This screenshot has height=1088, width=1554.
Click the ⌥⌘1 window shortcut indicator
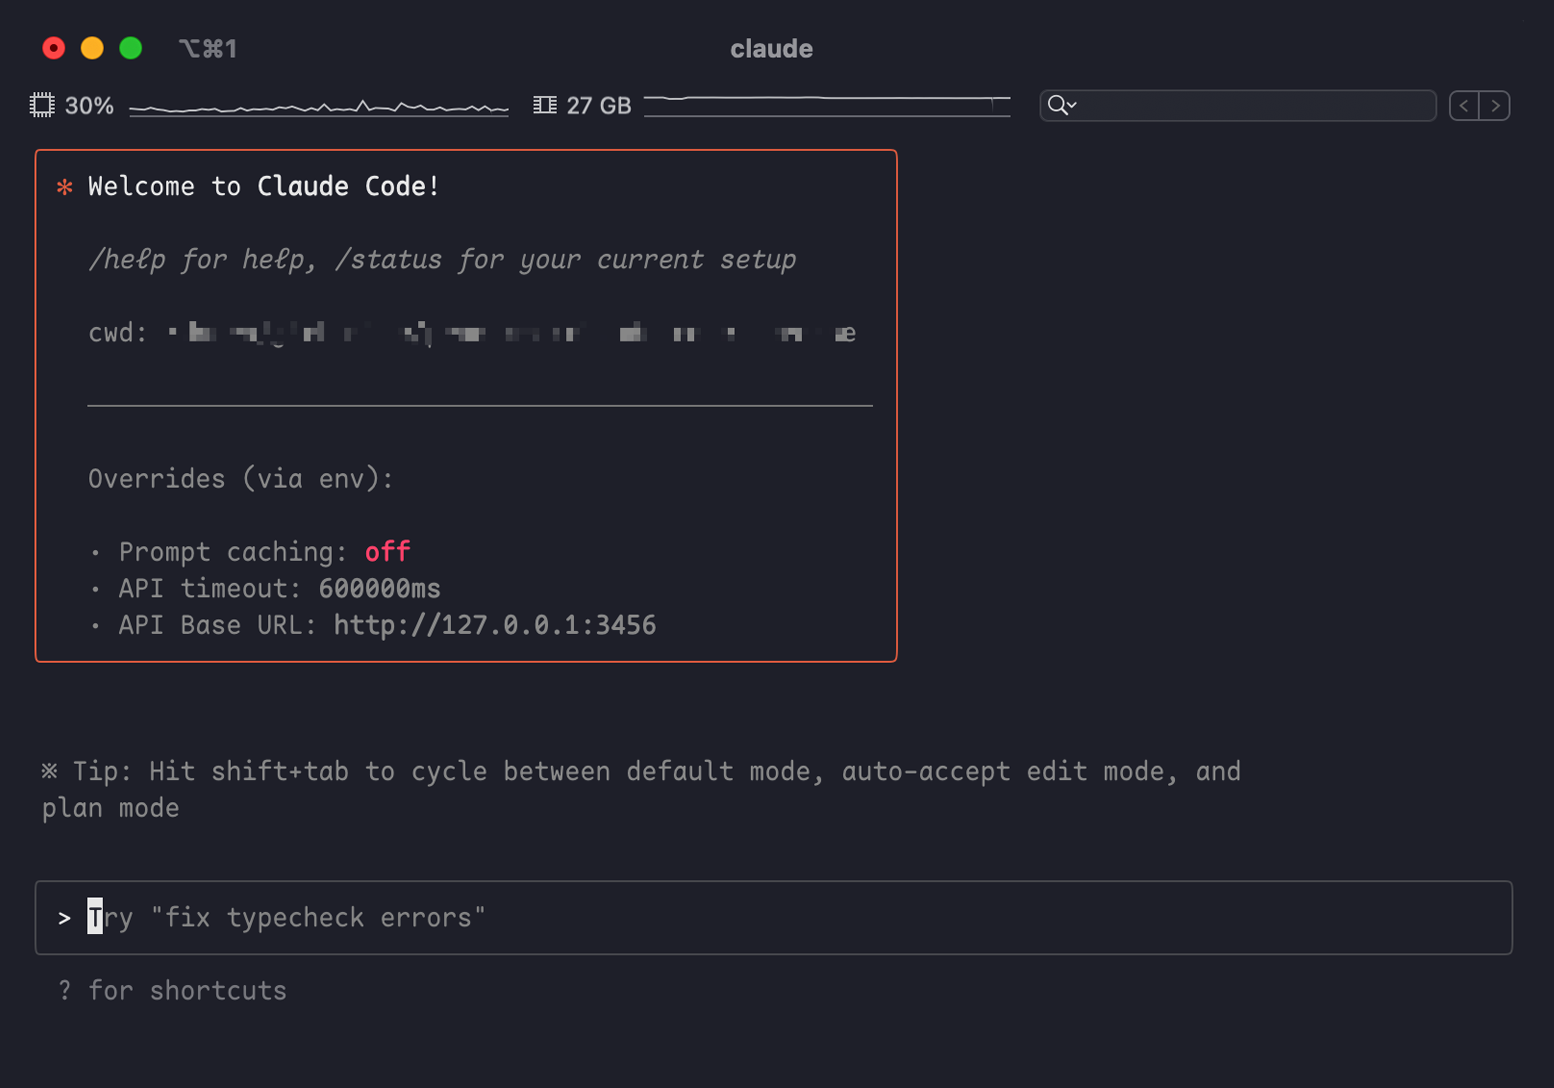pyautogui.click(x=208, y=48)
